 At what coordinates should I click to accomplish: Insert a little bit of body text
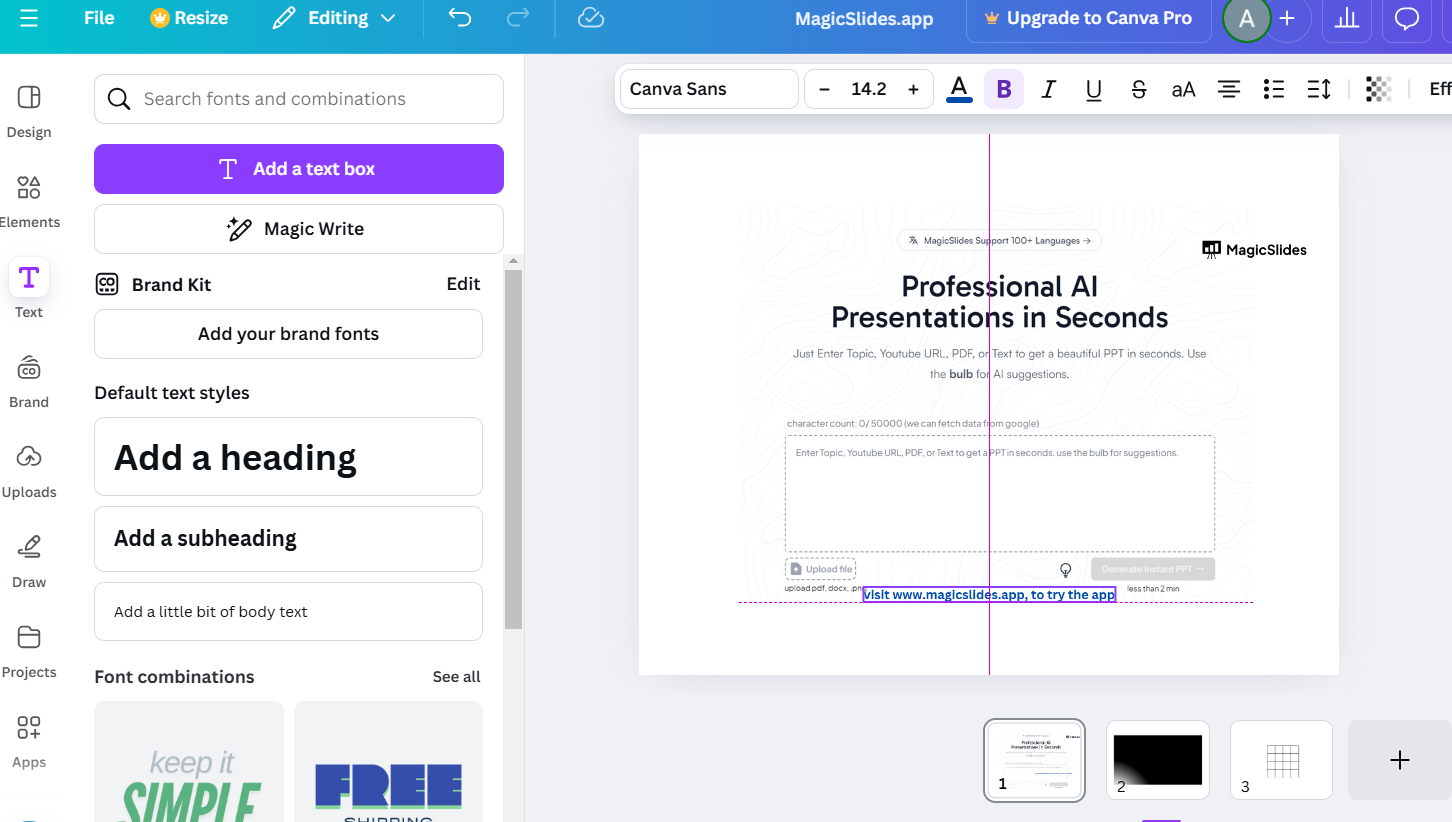288,612
